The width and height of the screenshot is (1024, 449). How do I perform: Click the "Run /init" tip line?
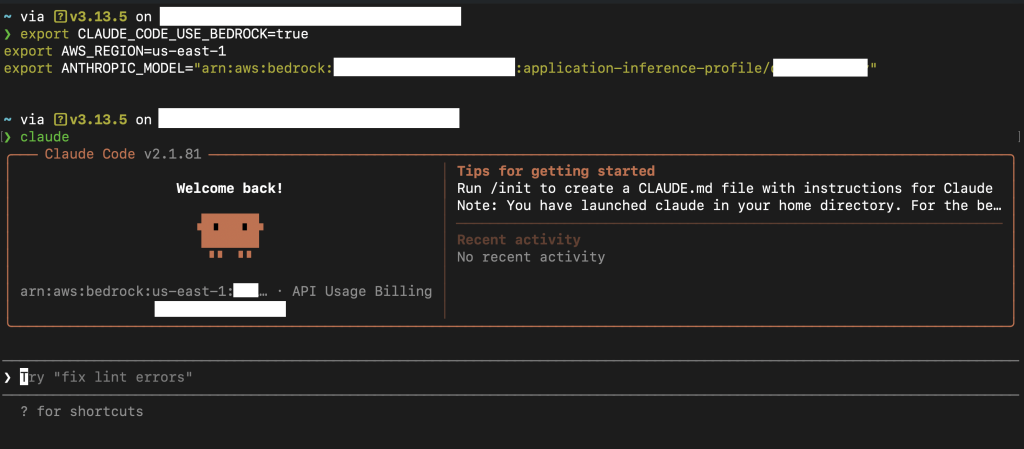724,188
